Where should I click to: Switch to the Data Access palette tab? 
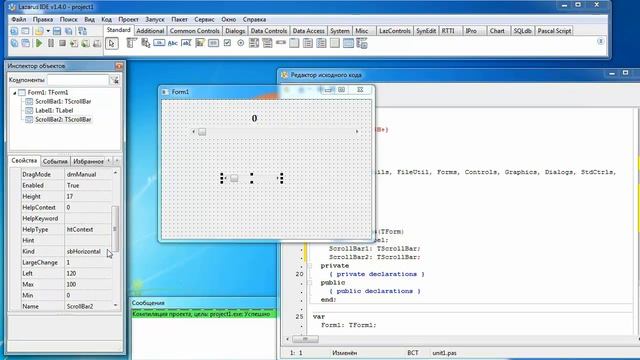click(308, 31)
